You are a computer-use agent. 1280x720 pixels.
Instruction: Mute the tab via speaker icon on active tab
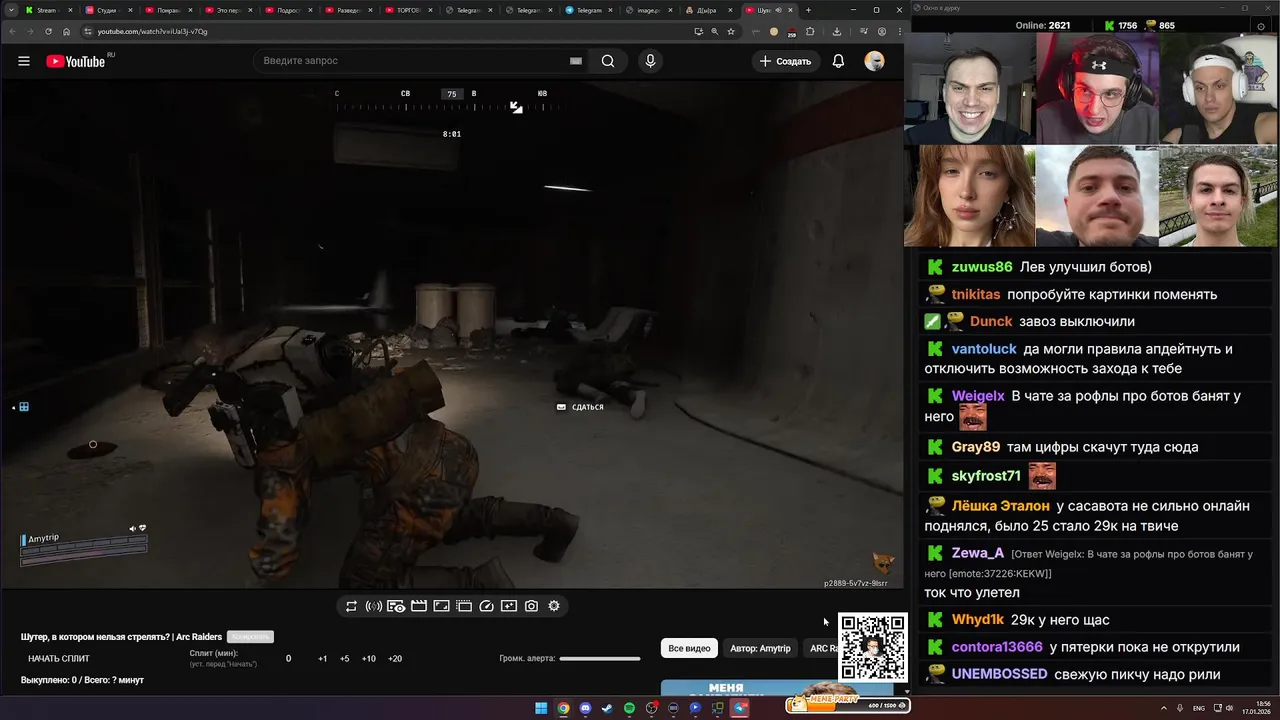coord(778,10)
